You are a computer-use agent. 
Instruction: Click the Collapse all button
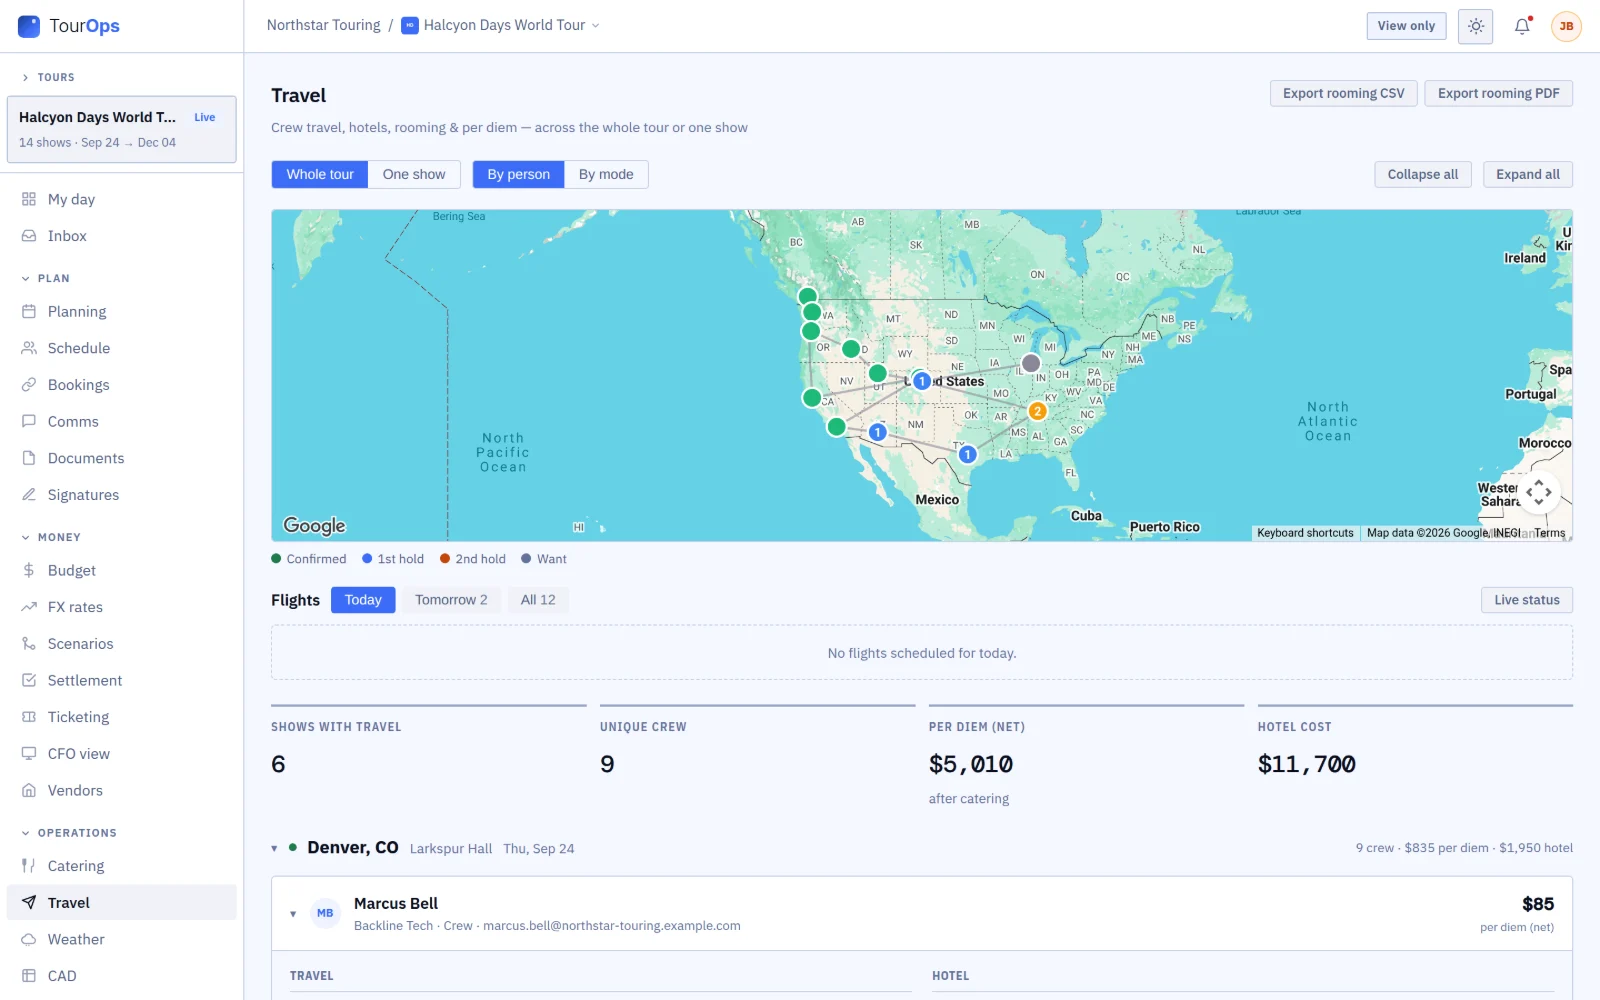click(x=1423, y=174)
